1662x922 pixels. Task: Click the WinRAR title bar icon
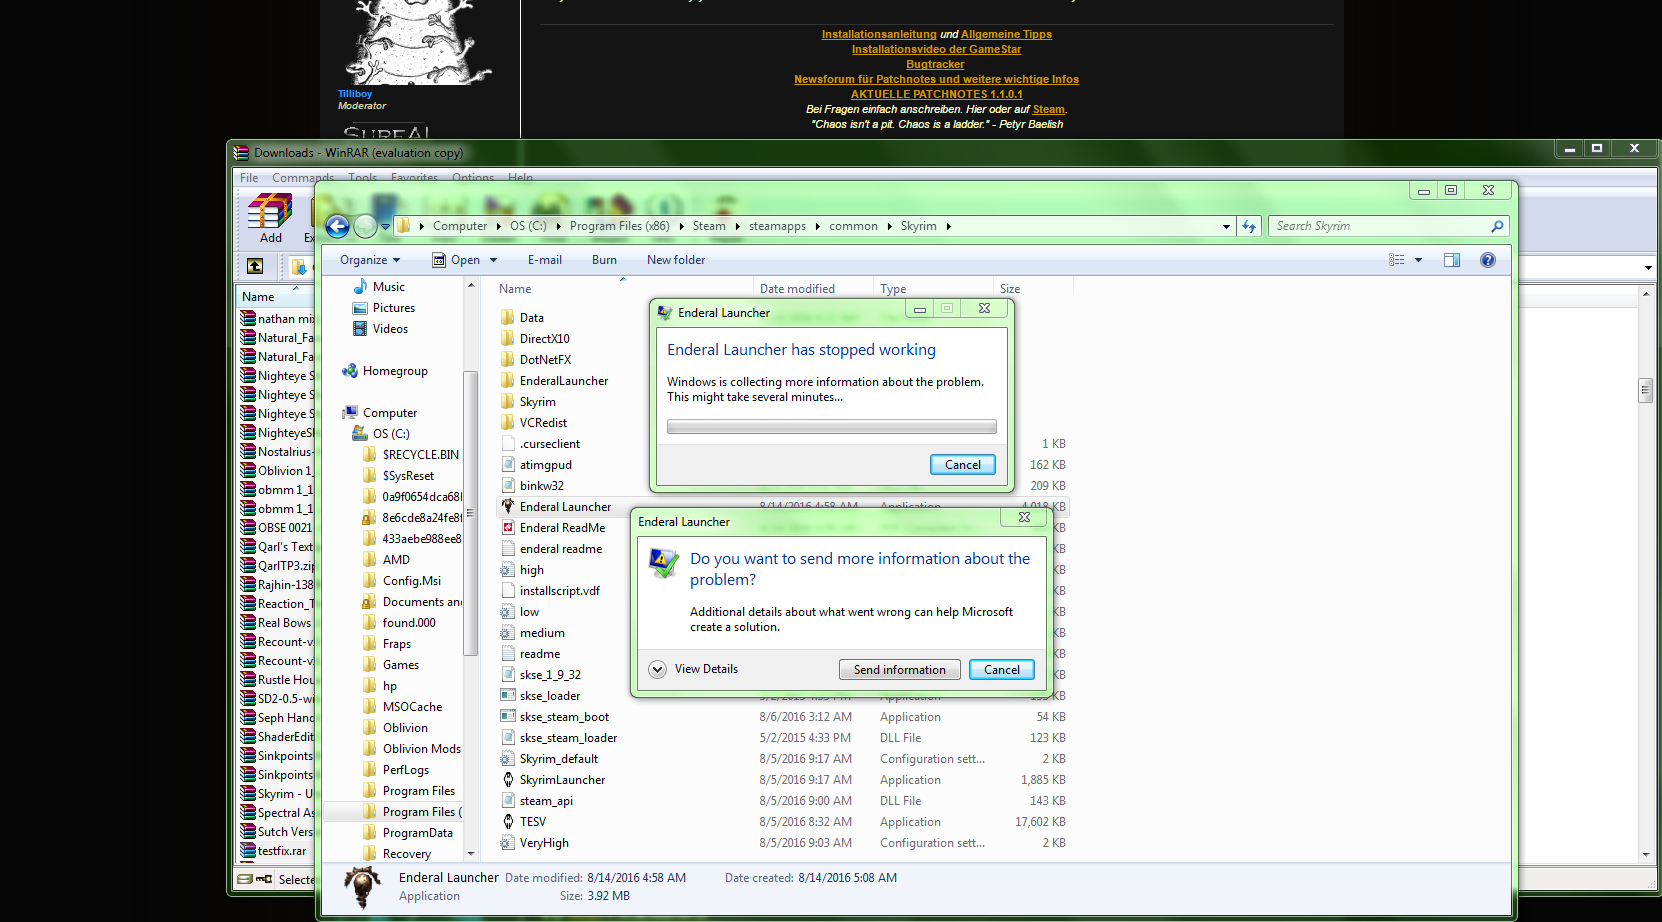pyautogui.click(x=241, y=153)
